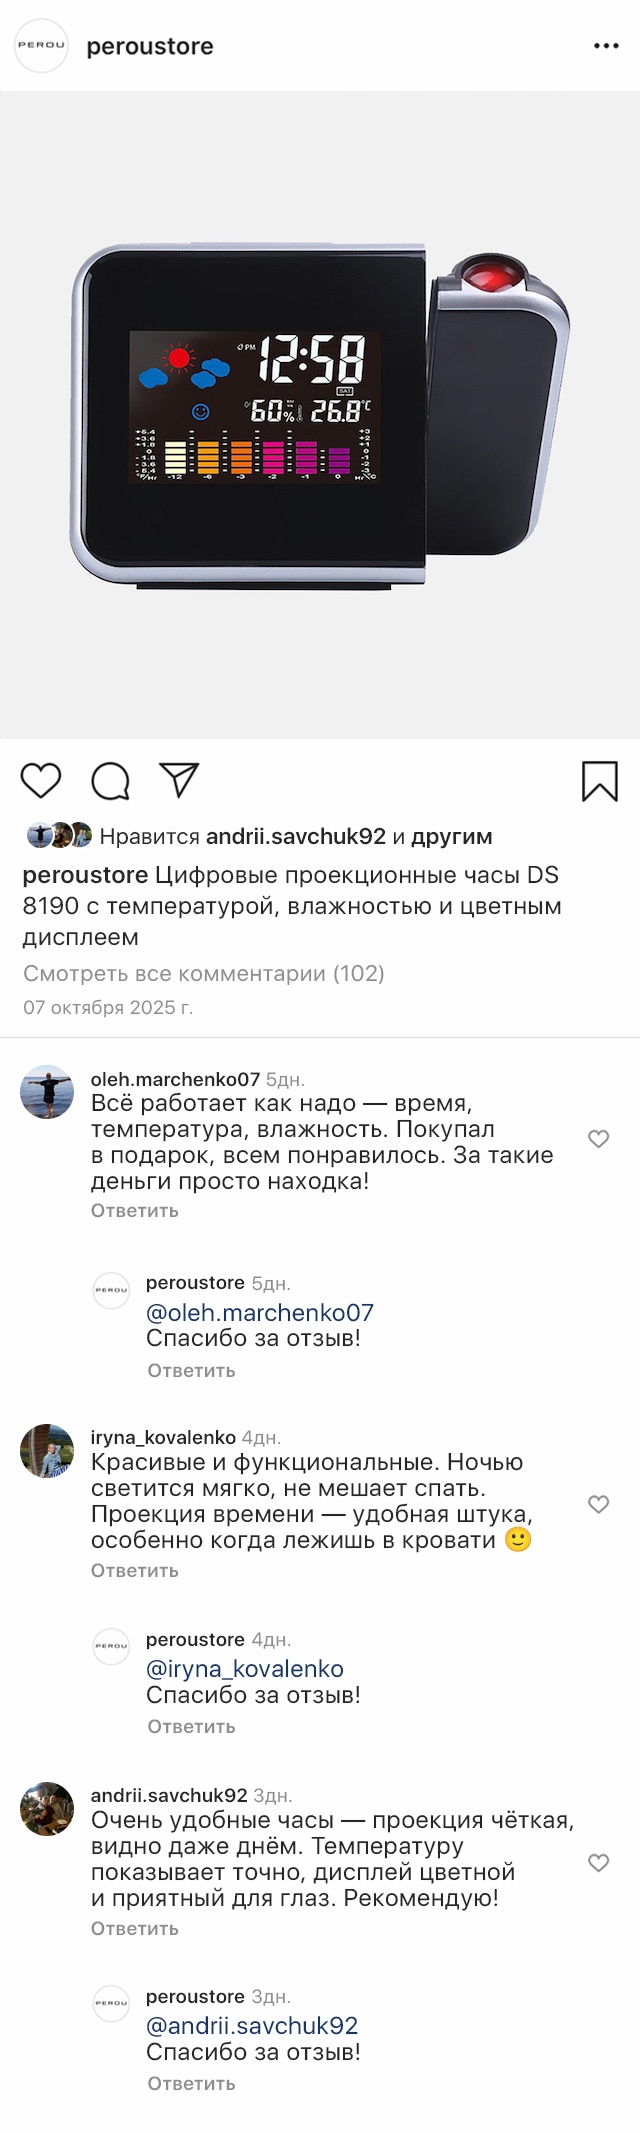Save post with bookmark icon

tap(600, 781)
